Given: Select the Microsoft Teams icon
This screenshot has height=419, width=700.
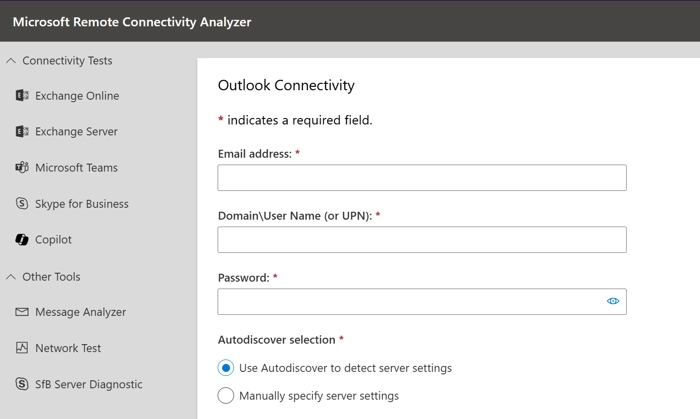Looking at the screenshot, I should (x=22, y=167).
